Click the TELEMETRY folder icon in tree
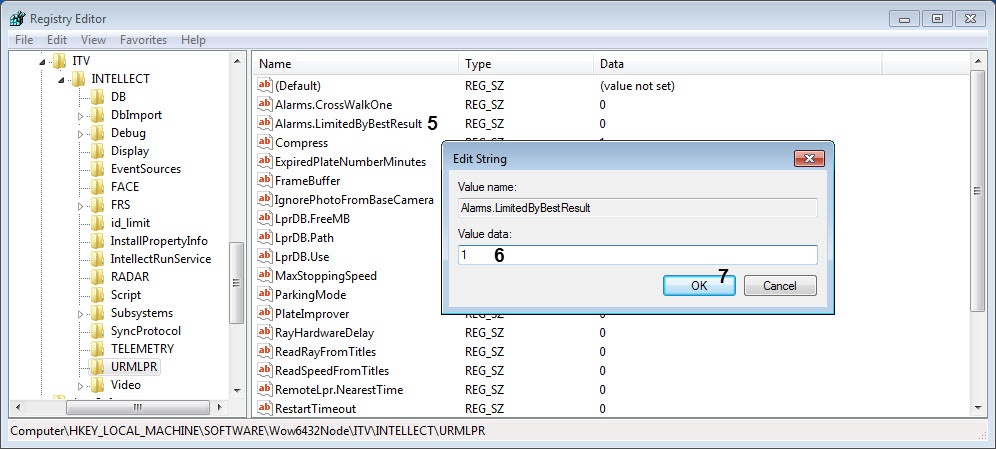The width and height of the screenshot is (996, 449). pyautogui.click(x=97, y=349)
